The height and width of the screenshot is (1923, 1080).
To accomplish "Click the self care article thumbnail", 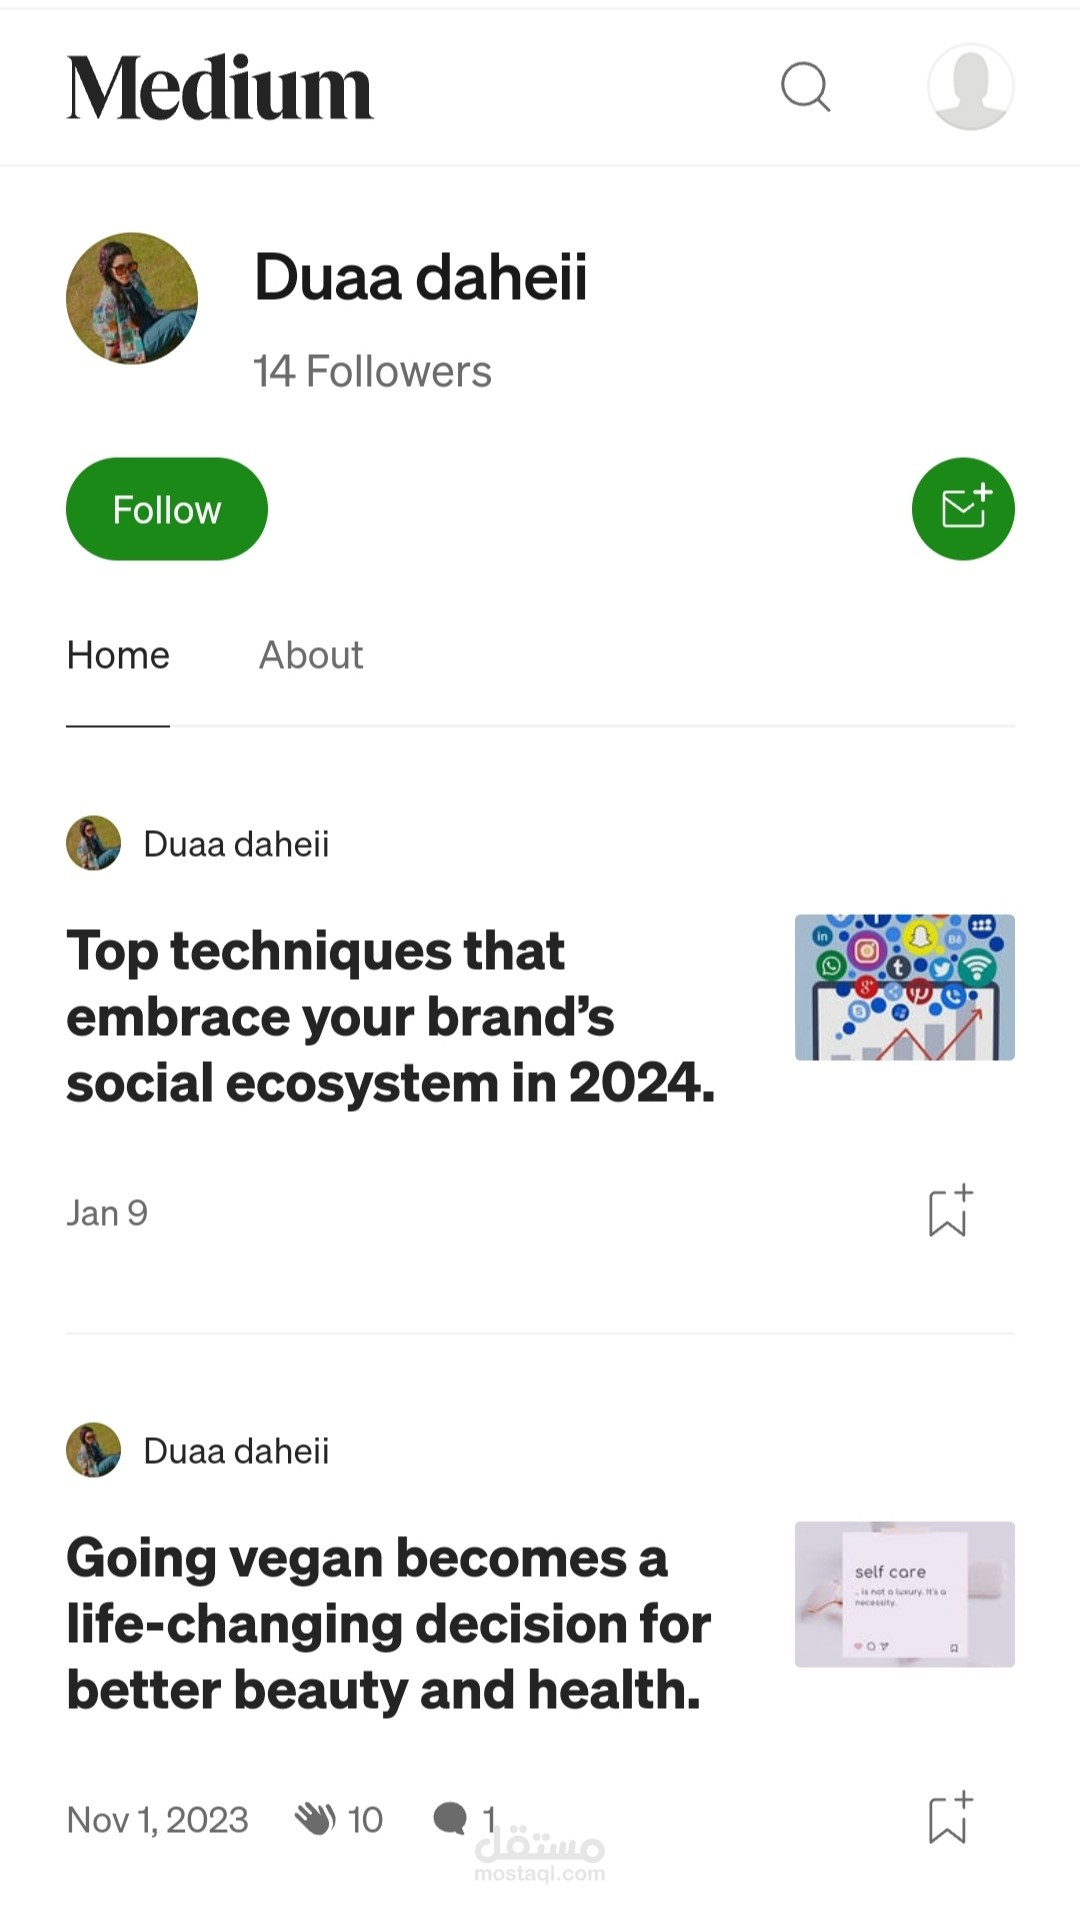I will (904, 1594).
